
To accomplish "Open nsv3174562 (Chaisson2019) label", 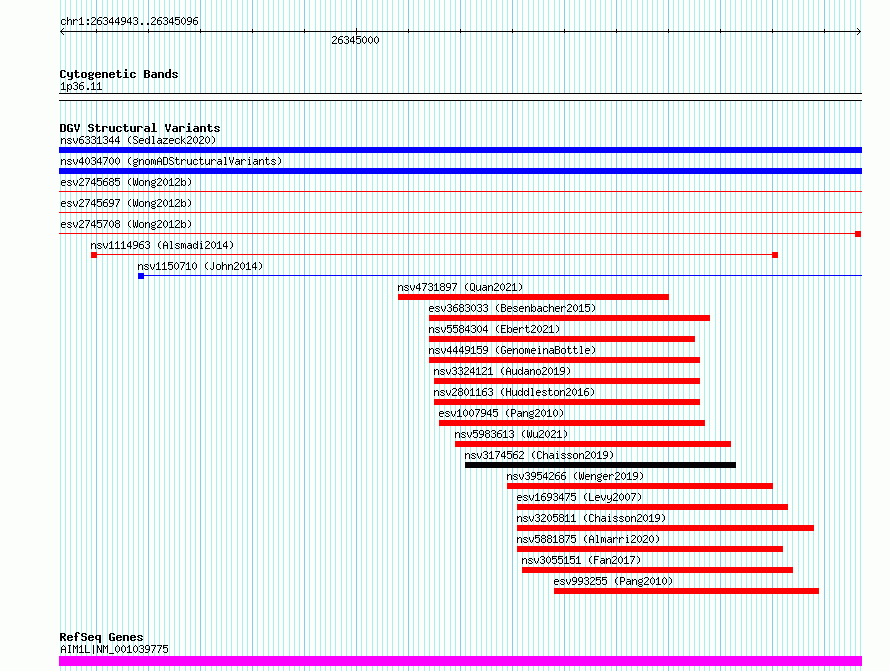I will point(539,455).
